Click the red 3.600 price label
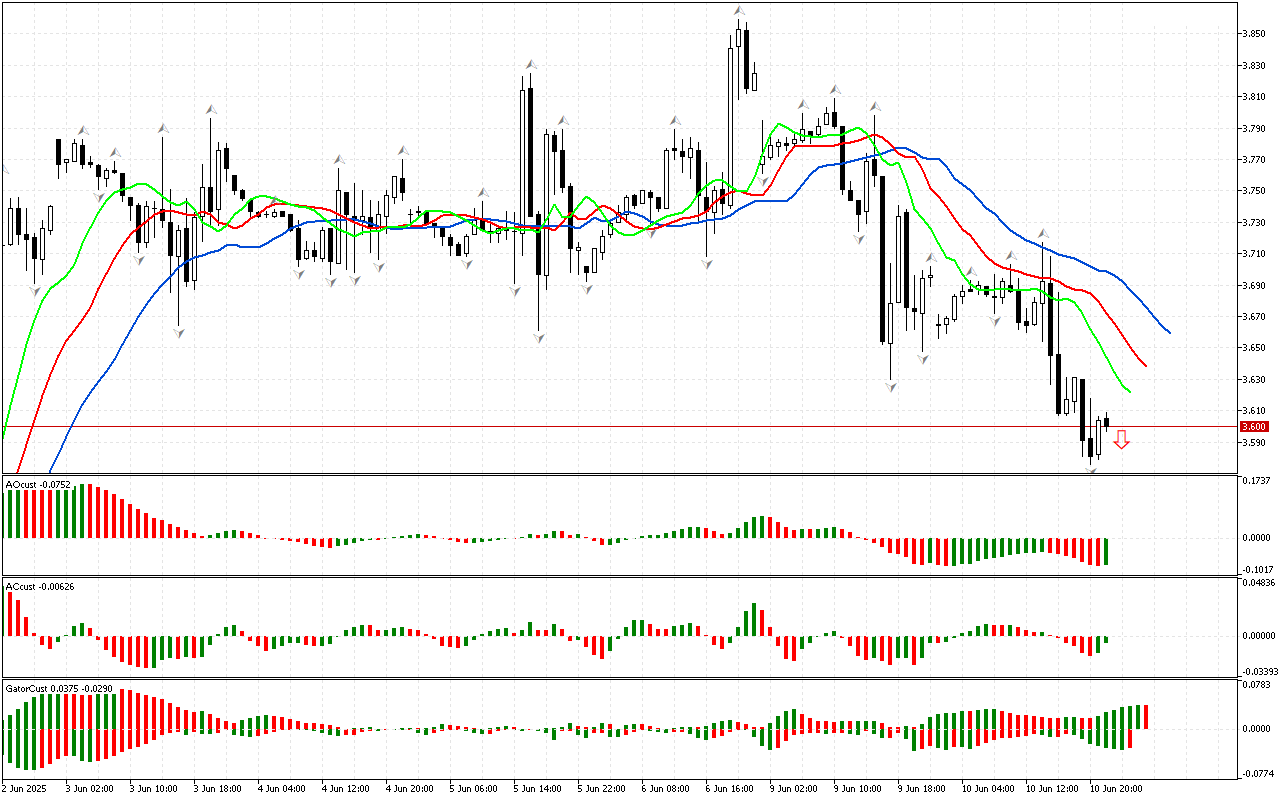Screen dimensions: 1280x800 [x=1254, y=427]
